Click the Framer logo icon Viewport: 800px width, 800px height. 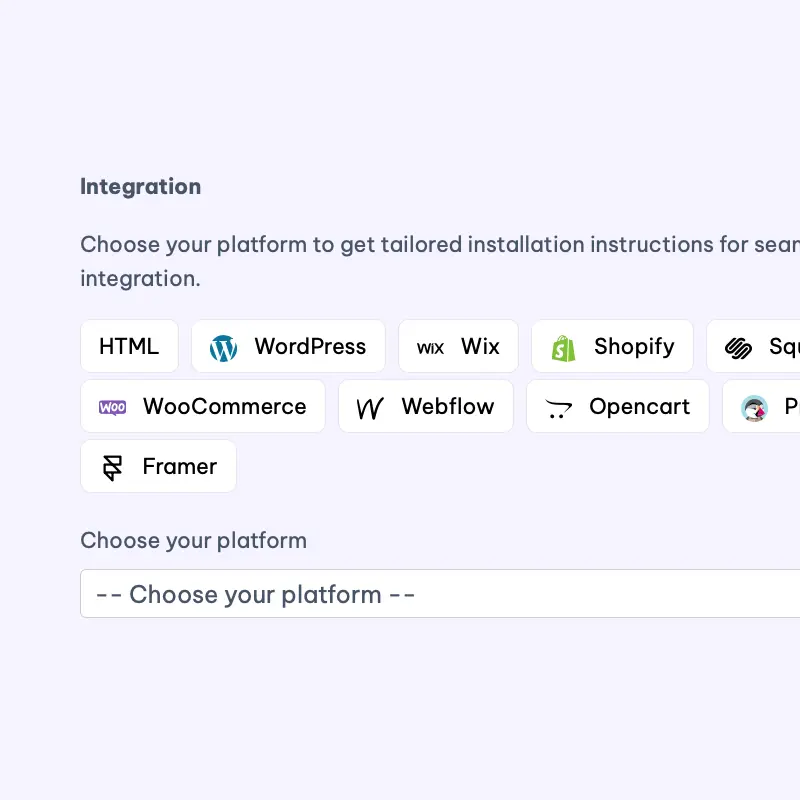tap(112, 467)
